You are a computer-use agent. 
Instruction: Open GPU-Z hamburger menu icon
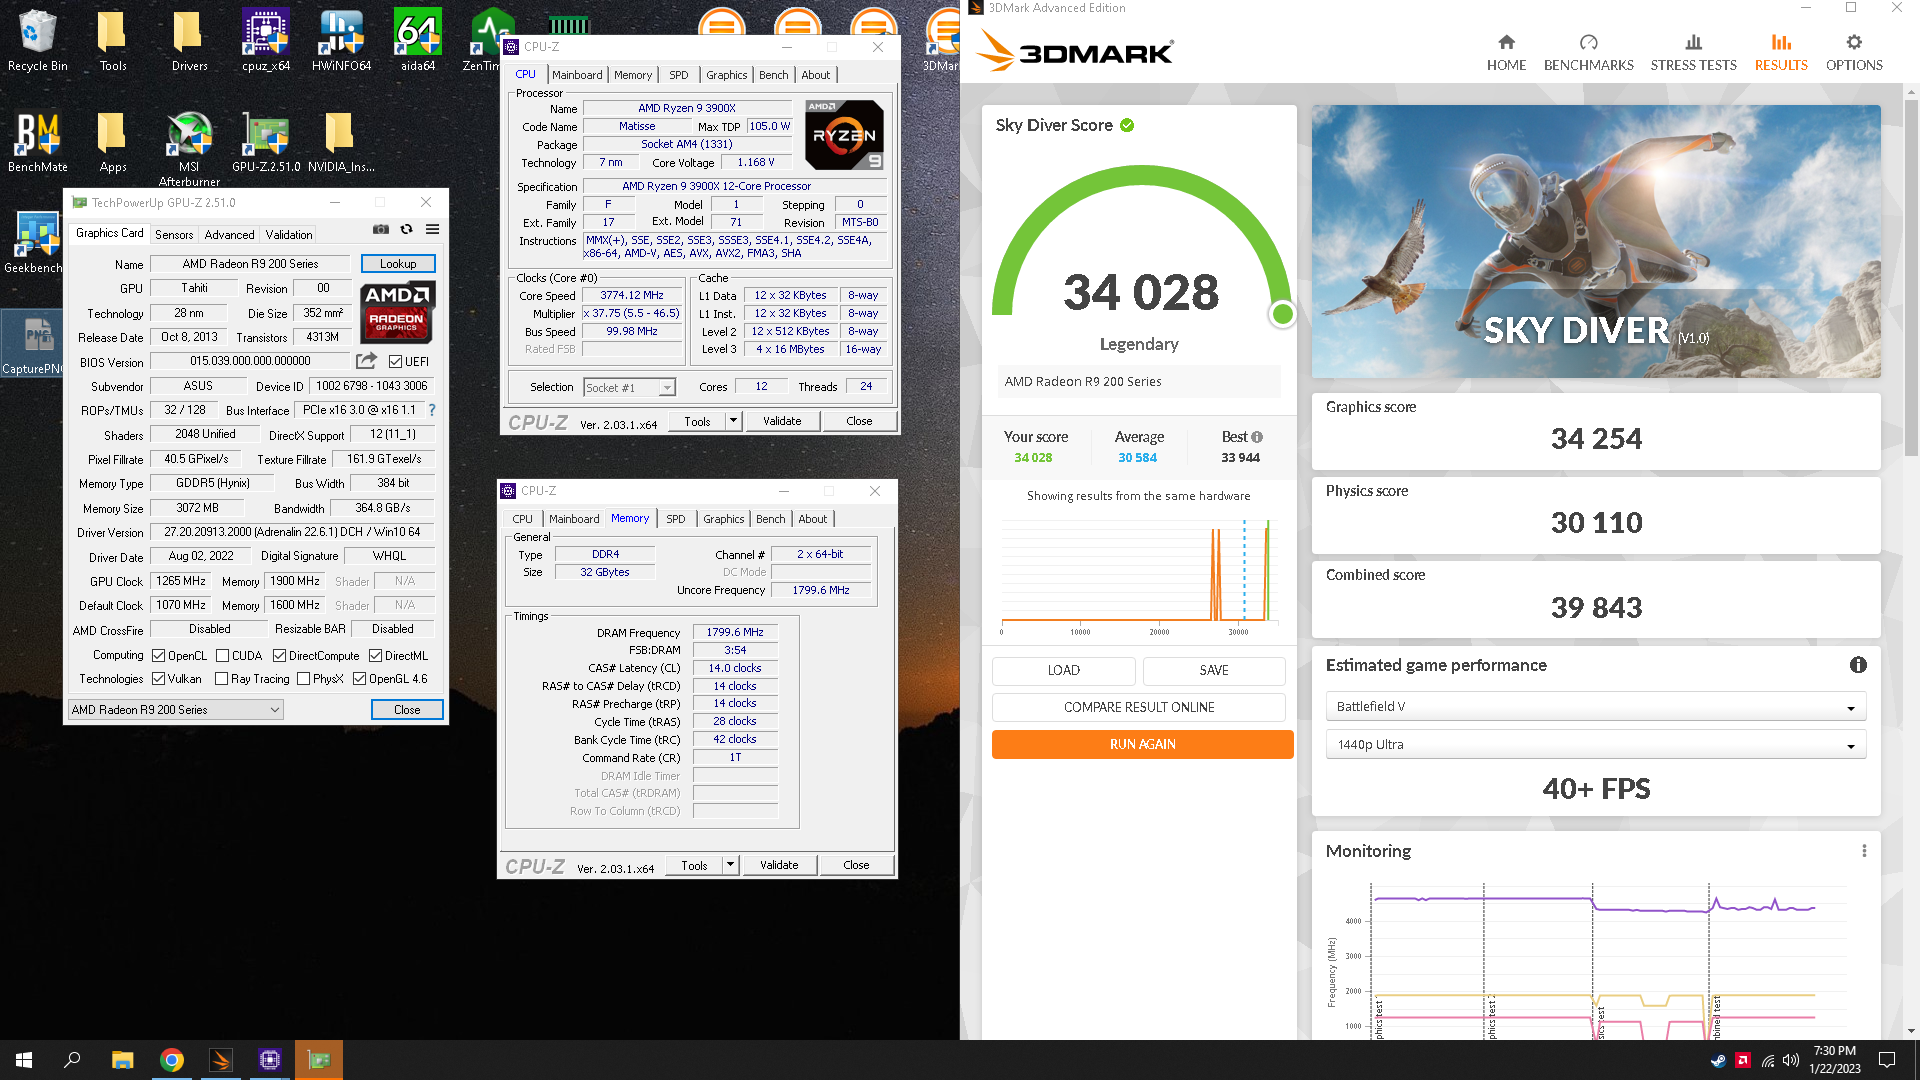coord(432,229)
